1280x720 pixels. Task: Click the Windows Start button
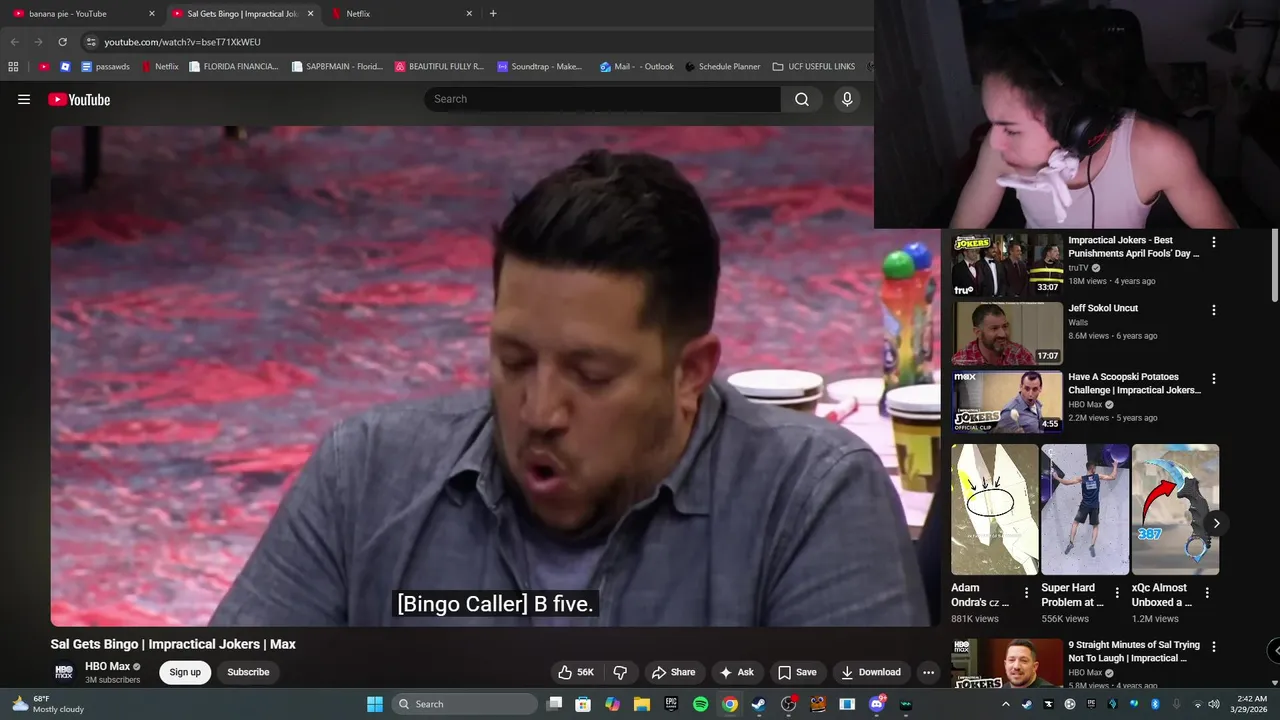click(375, 704)
